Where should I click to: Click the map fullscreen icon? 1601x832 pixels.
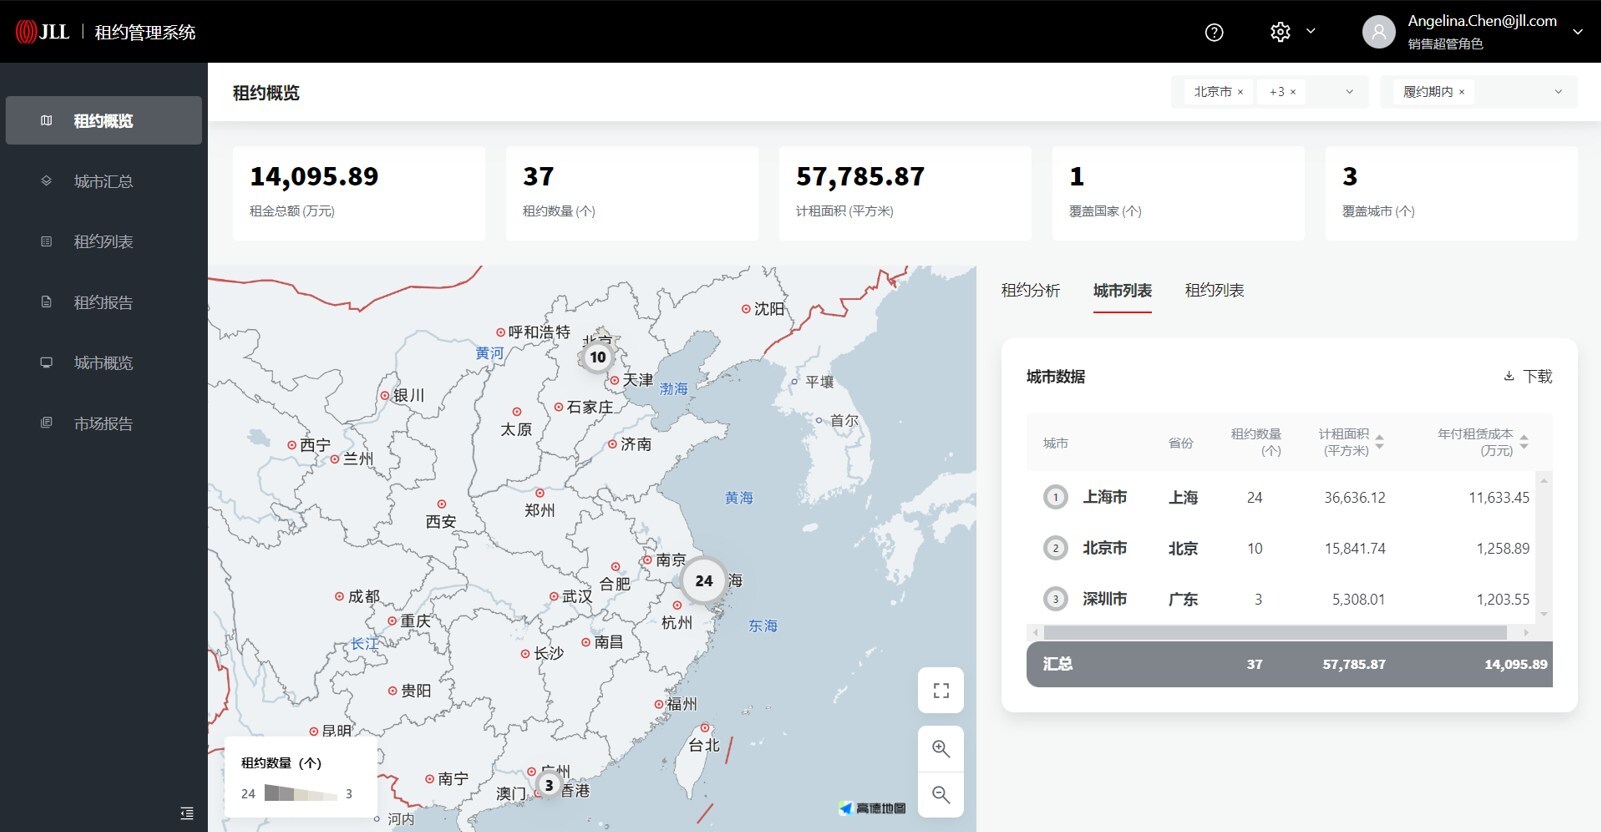coord(941,690)
